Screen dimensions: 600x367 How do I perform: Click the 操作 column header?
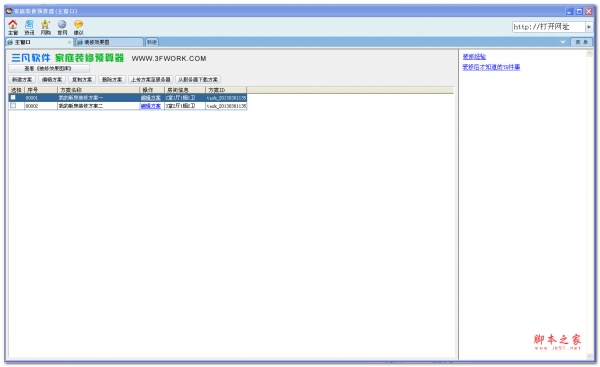(152, 90)
